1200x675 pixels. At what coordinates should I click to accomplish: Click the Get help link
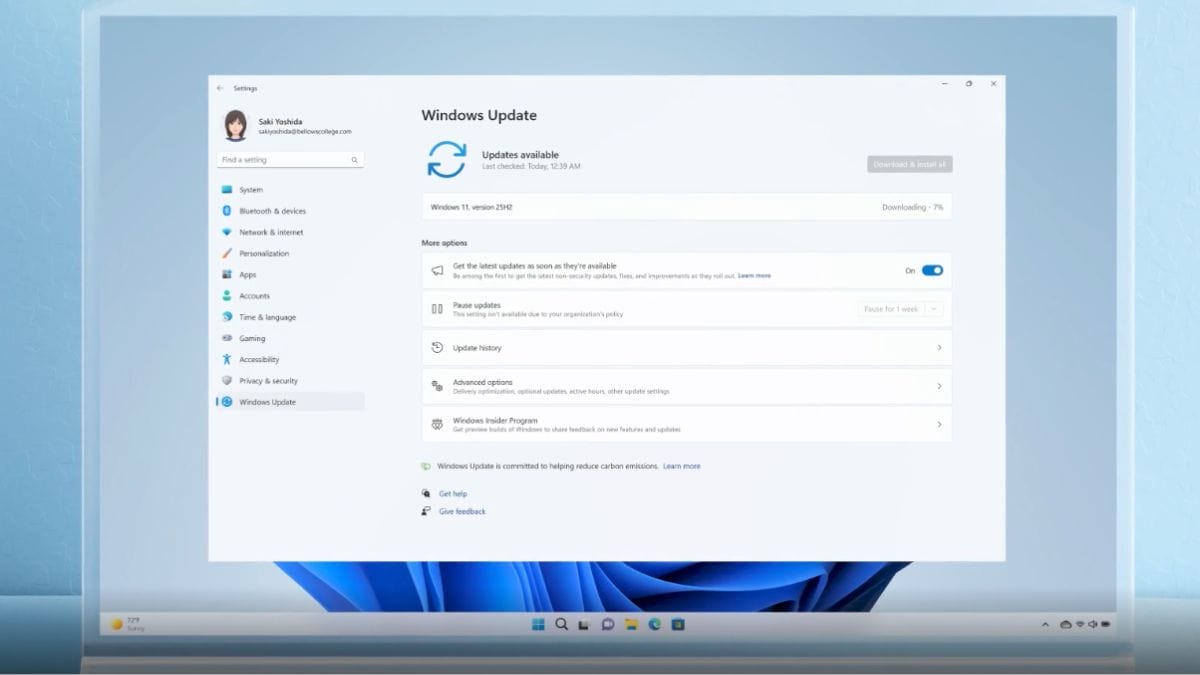click(453, 494)
